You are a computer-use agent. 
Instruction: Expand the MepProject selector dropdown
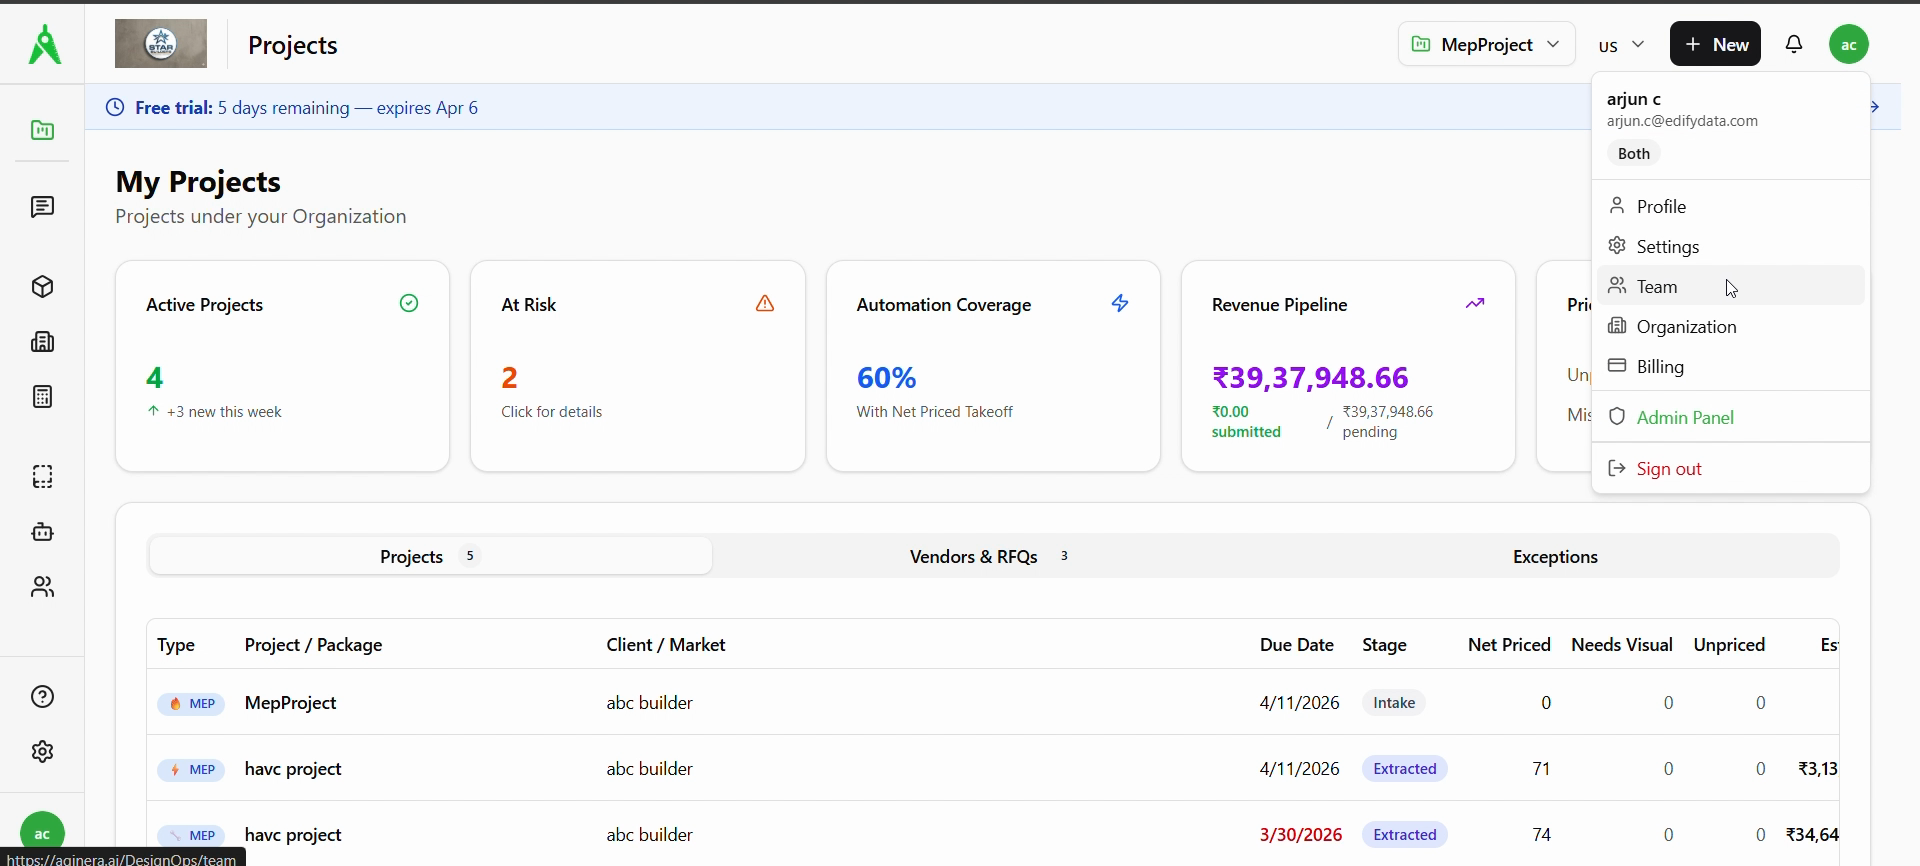pyautogui.click(x=1486, y=44)
